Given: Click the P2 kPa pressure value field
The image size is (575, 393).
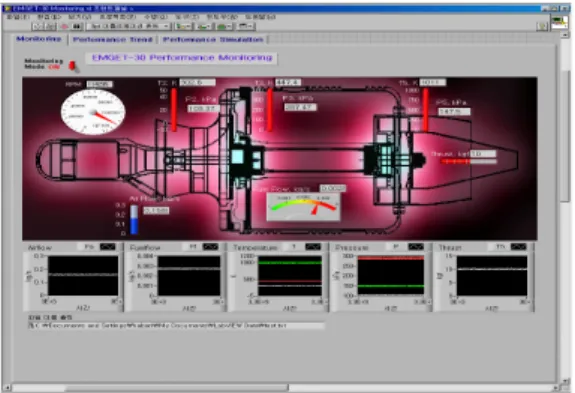Looking at the screenshot, I should coord(204,109).
